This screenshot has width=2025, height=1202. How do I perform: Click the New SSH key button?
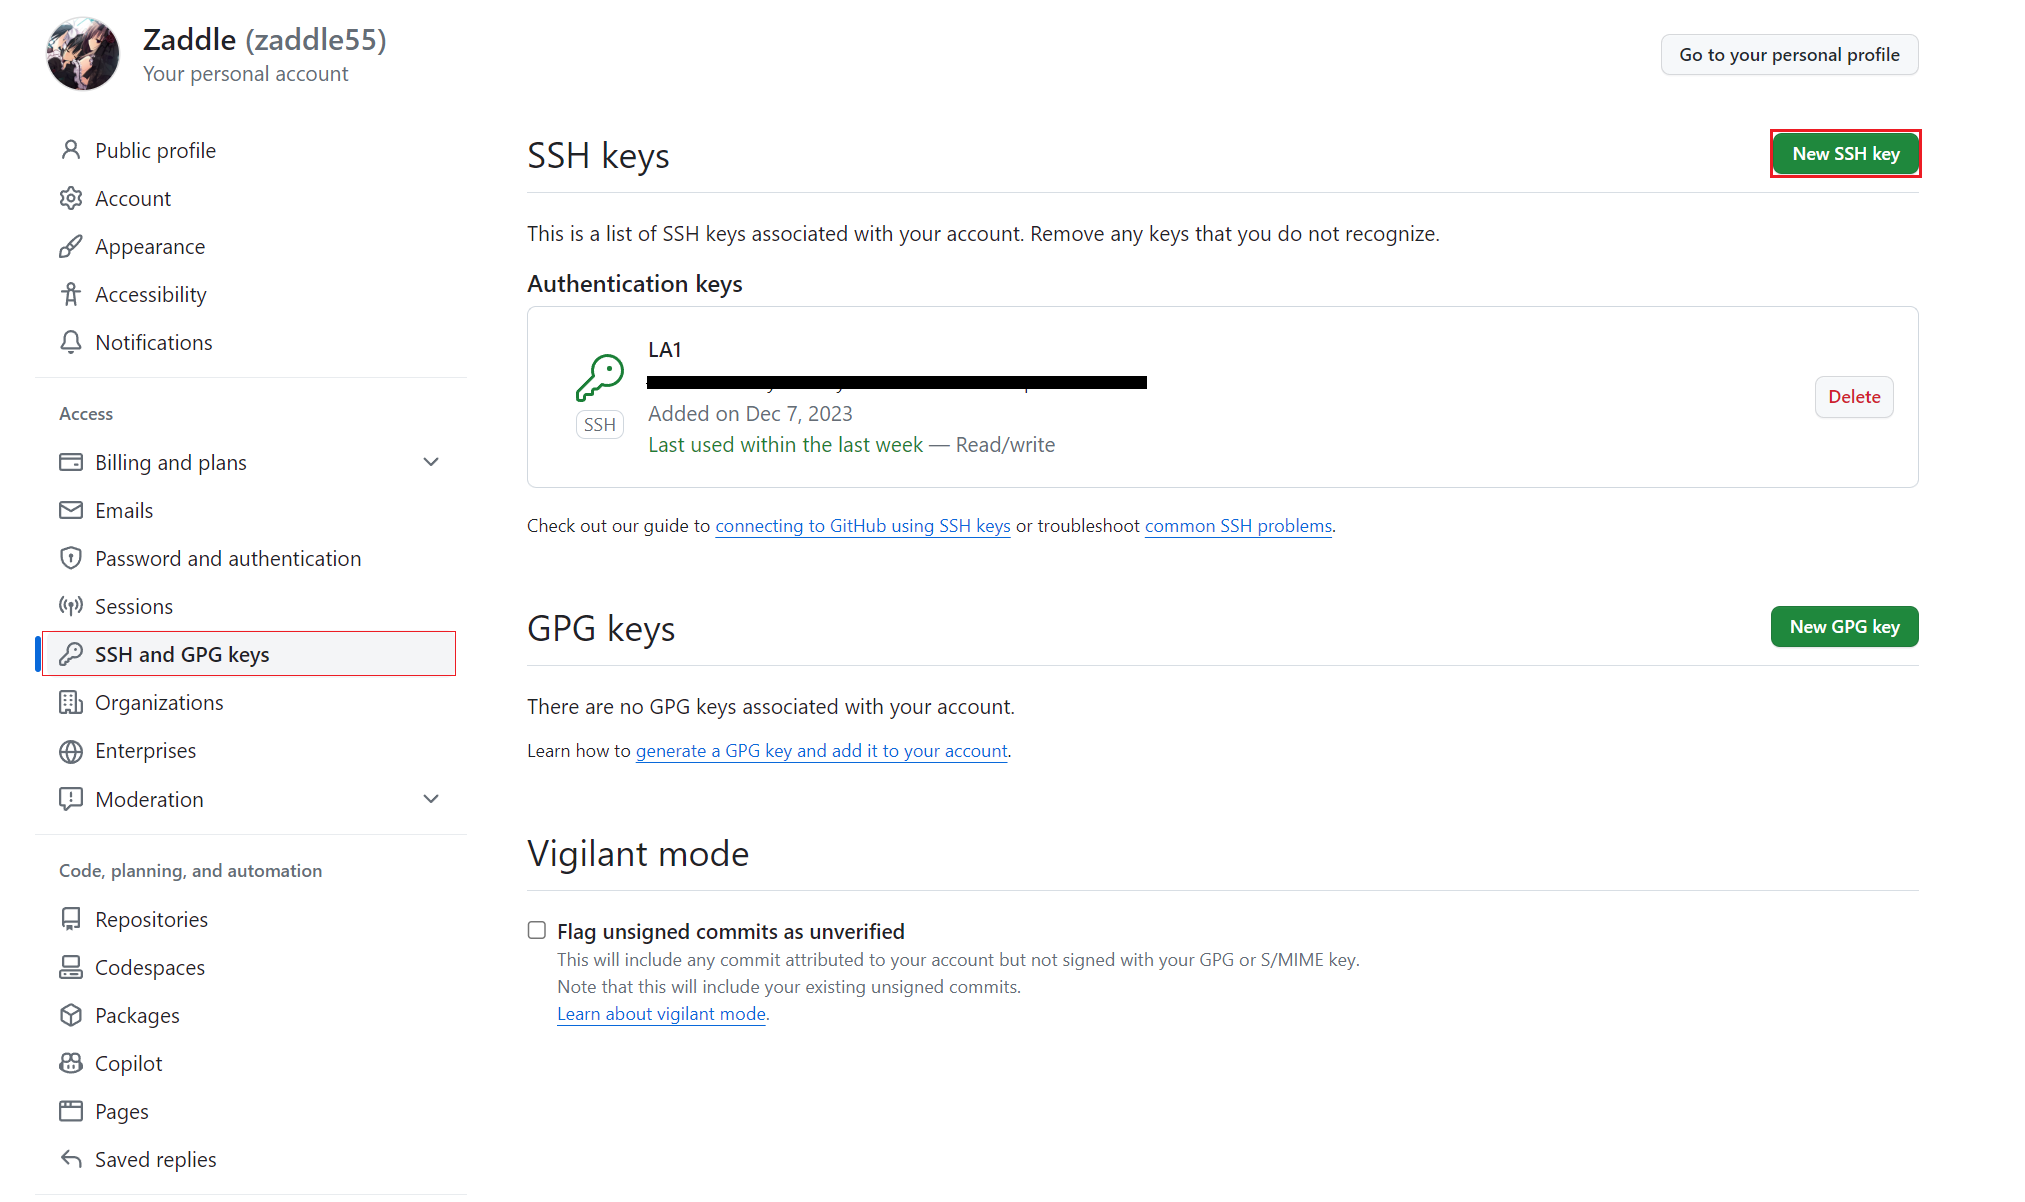(x=1845, y=154)
